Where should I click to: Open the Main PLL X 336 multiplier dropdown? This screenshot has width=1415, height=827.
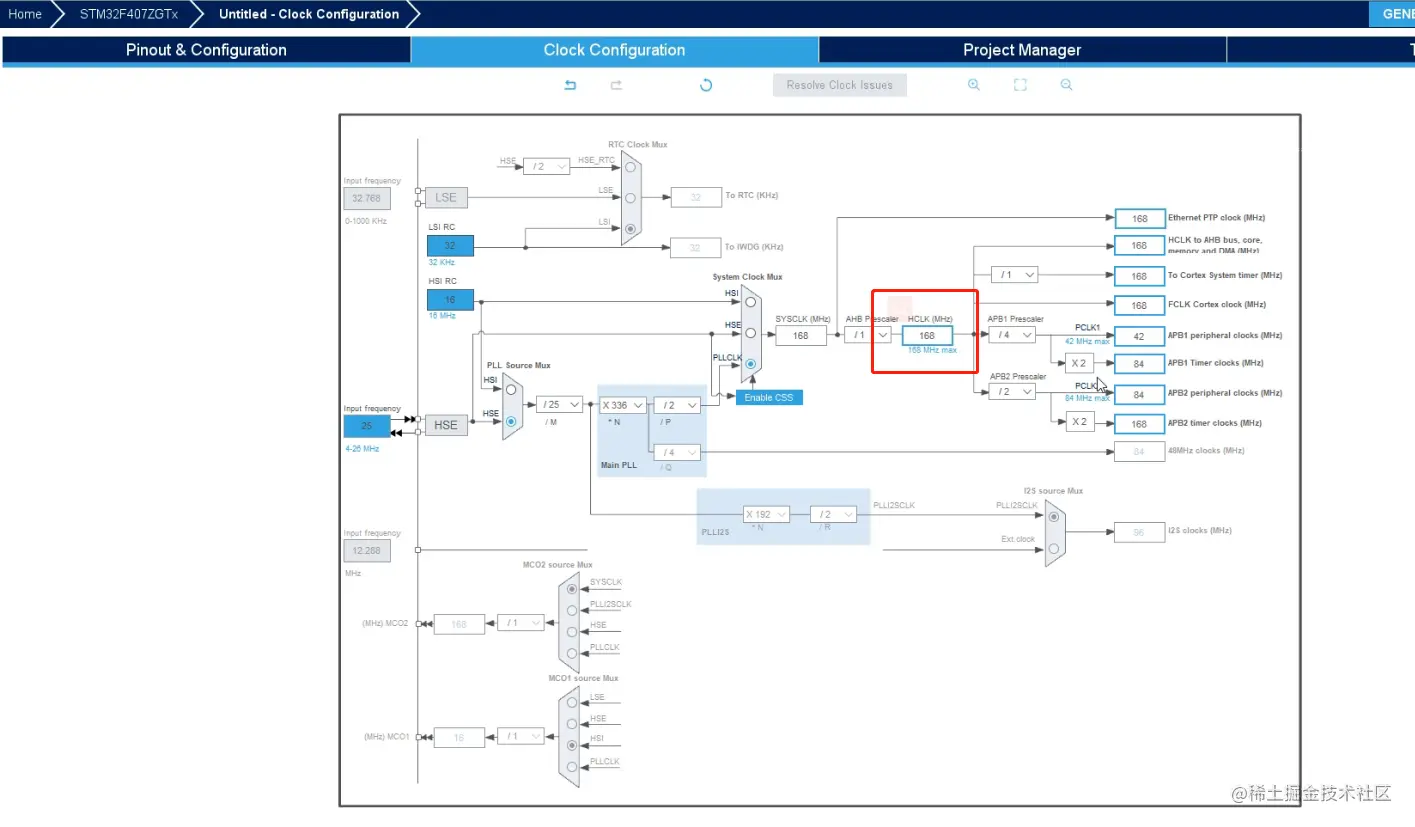point(622,405)
